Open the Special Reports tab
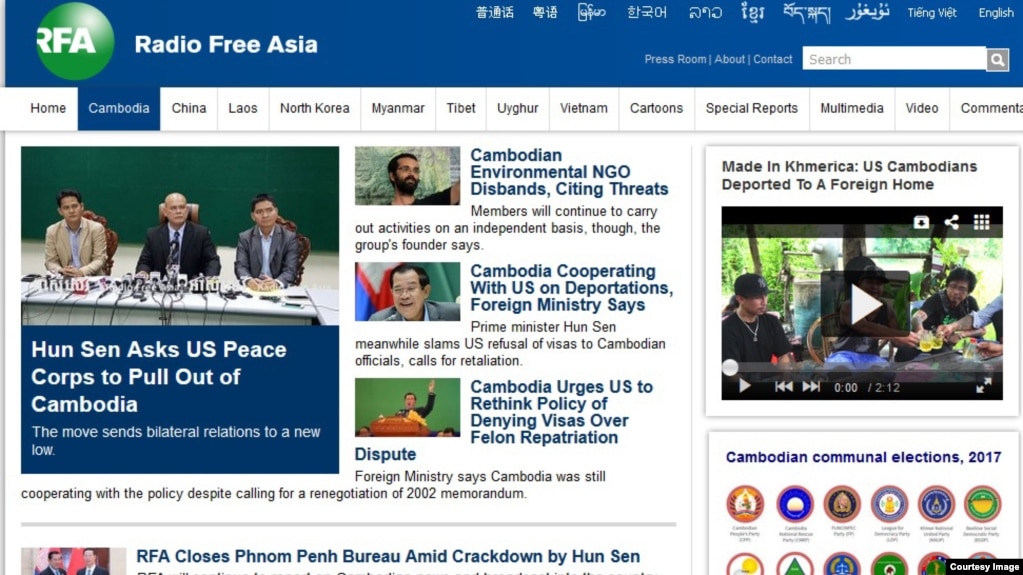Image resolution: width=1023 pixels, height=575 pixels. [x=752, y=108]
